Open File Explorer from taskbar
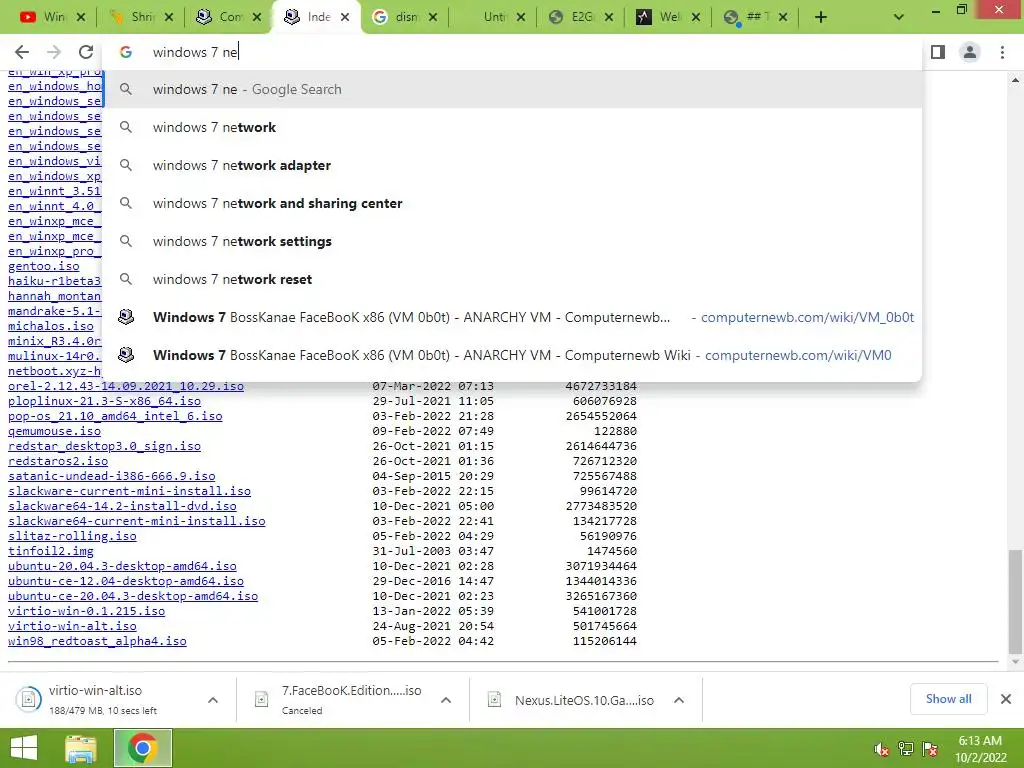The height and width of the screenshot is (768, 1024). (80, 748)
